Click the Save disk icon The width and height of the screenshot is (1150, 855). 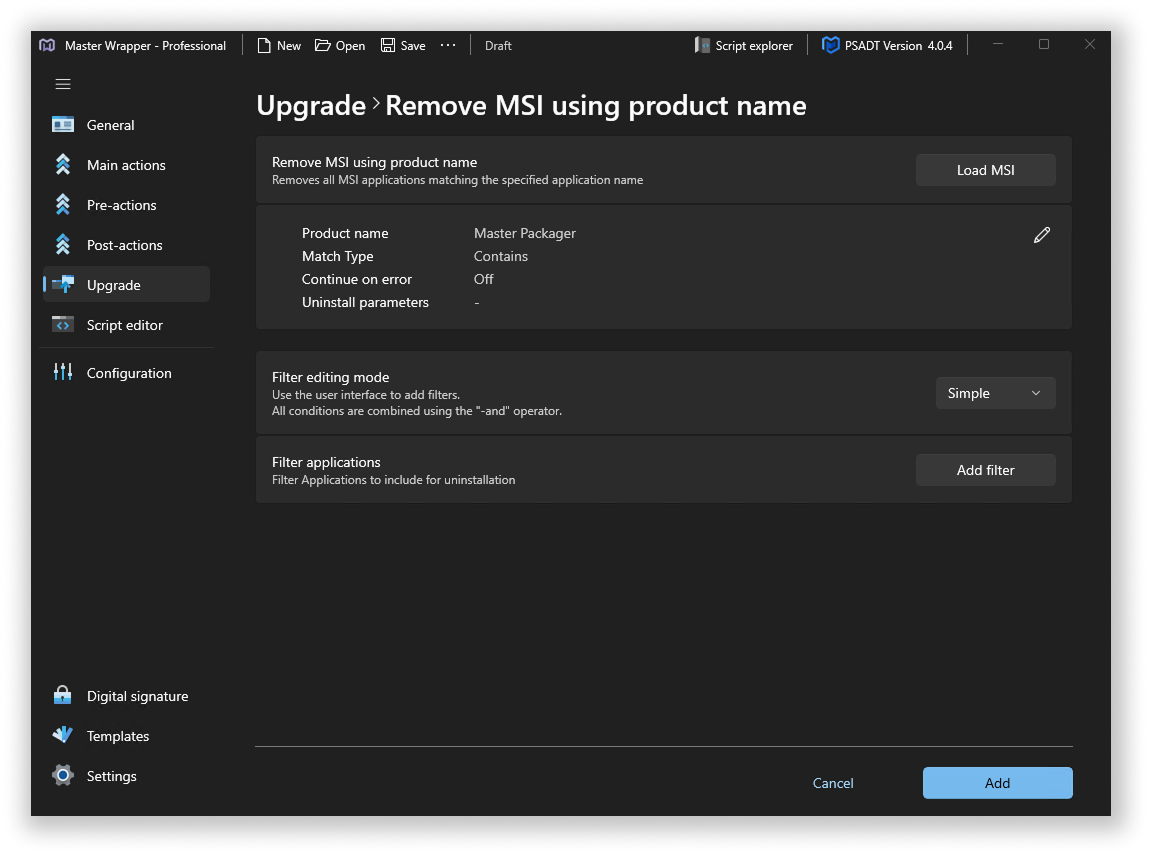click(x=388, y=46)
